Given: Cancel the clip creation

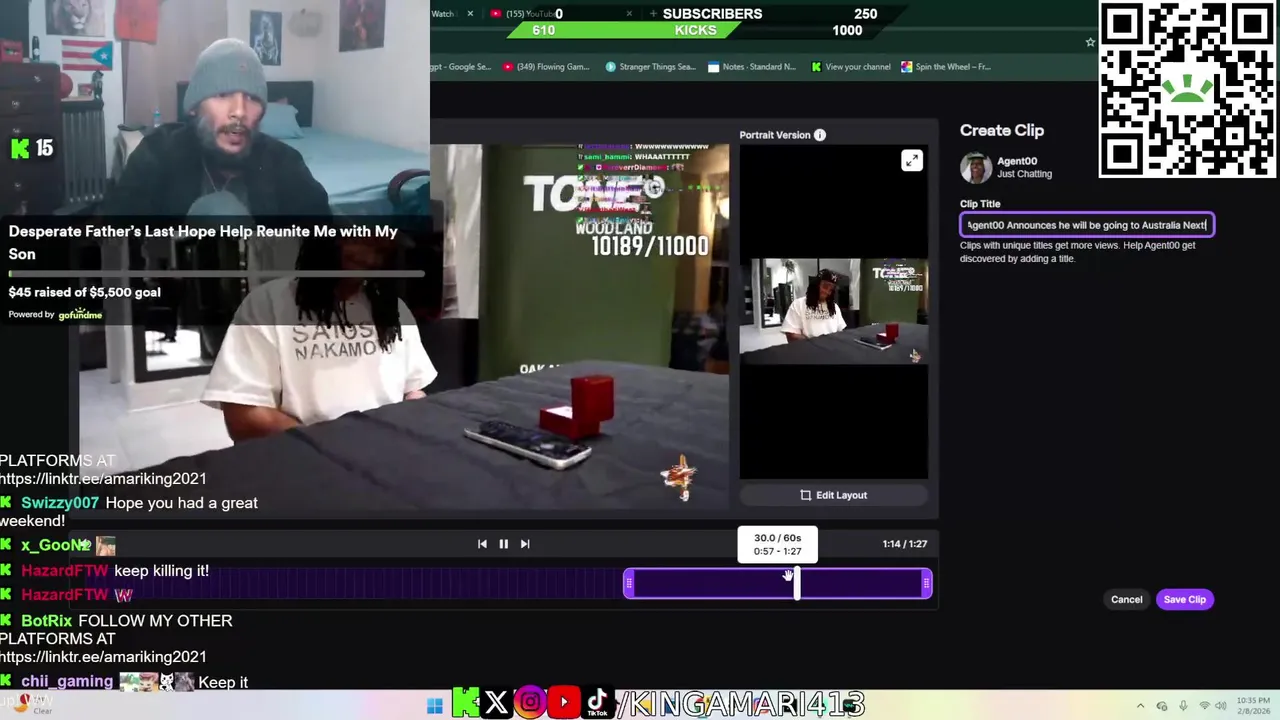Looking at the screenshot, I should coord(1126,599).
